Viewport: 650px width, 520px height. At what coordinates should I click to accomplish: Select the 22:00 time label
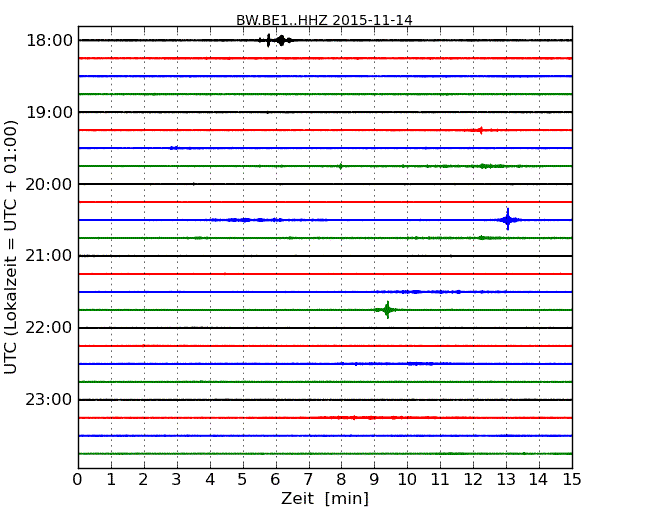coord(49,328)
